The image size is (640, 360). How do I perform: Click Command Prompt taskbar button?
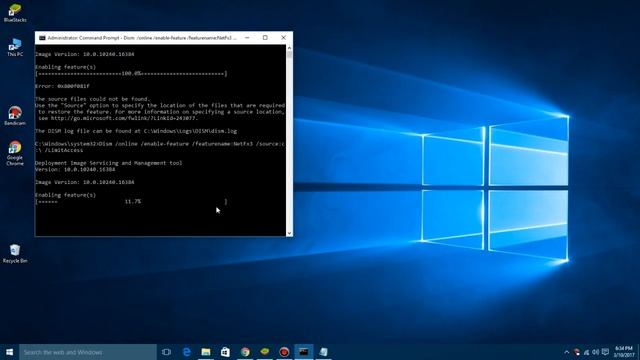coord(304,352)
